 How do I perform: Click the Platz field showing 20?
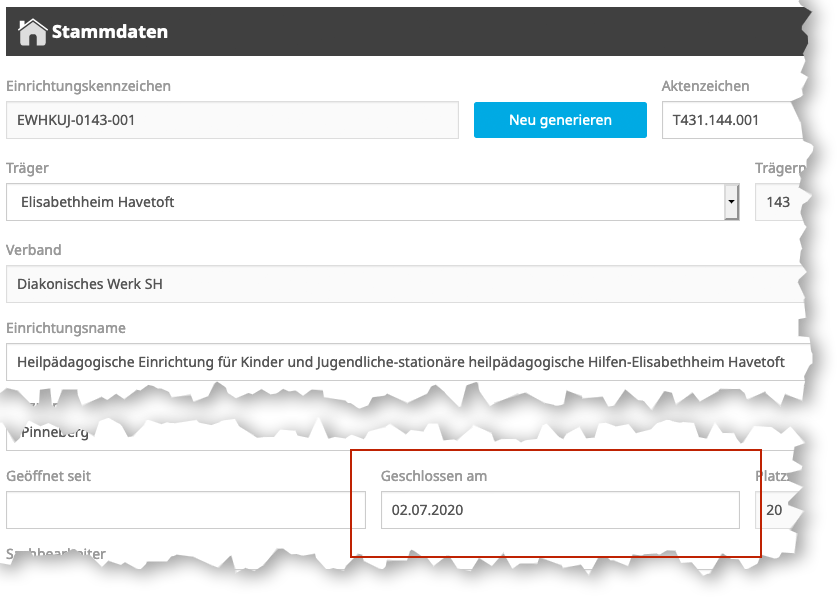click(x=777, y=510)
